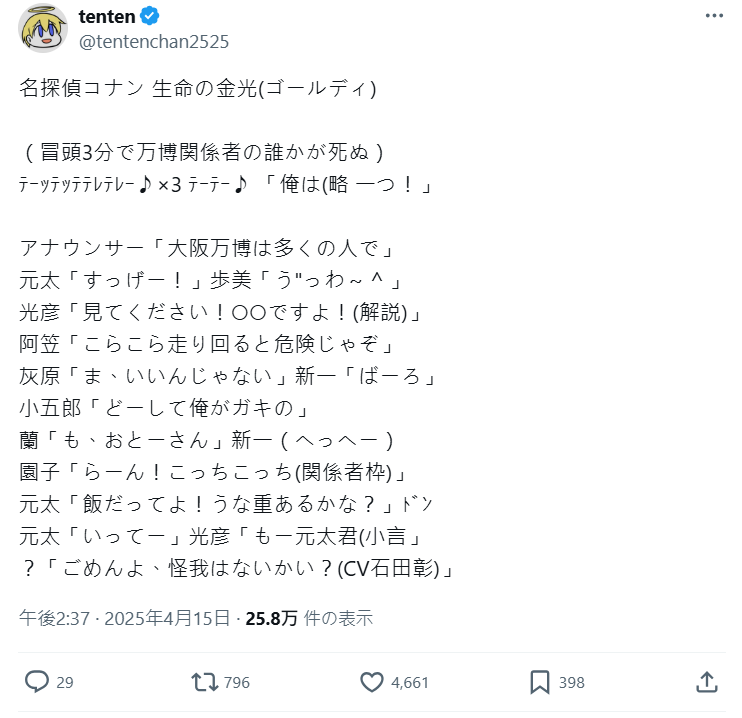The height and width of the screenshot is (718, 742).
Task: Click the 398 bookmarks count
Action: coord(571,683)
